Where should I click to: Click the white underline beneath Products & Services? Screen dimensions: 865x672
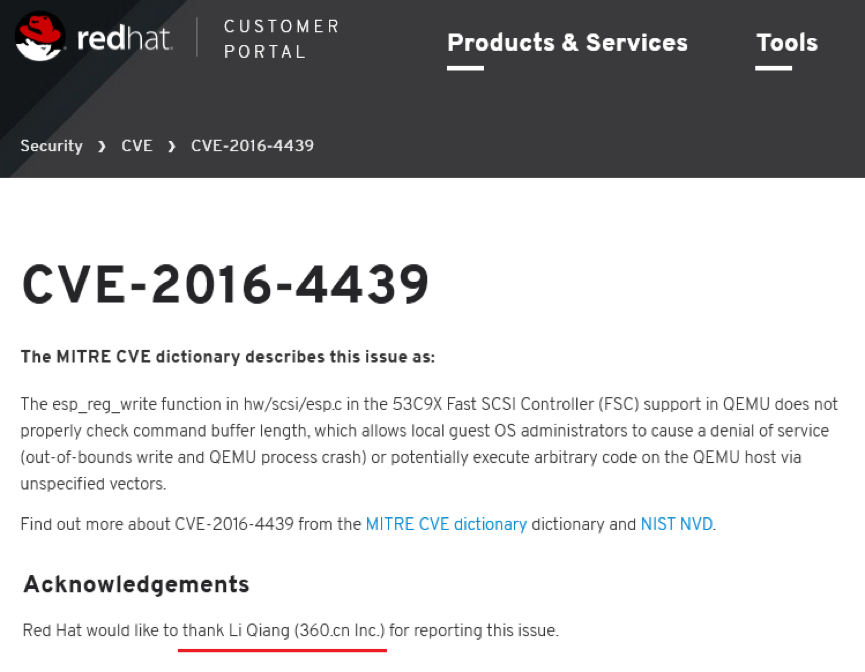click(465, 68)
